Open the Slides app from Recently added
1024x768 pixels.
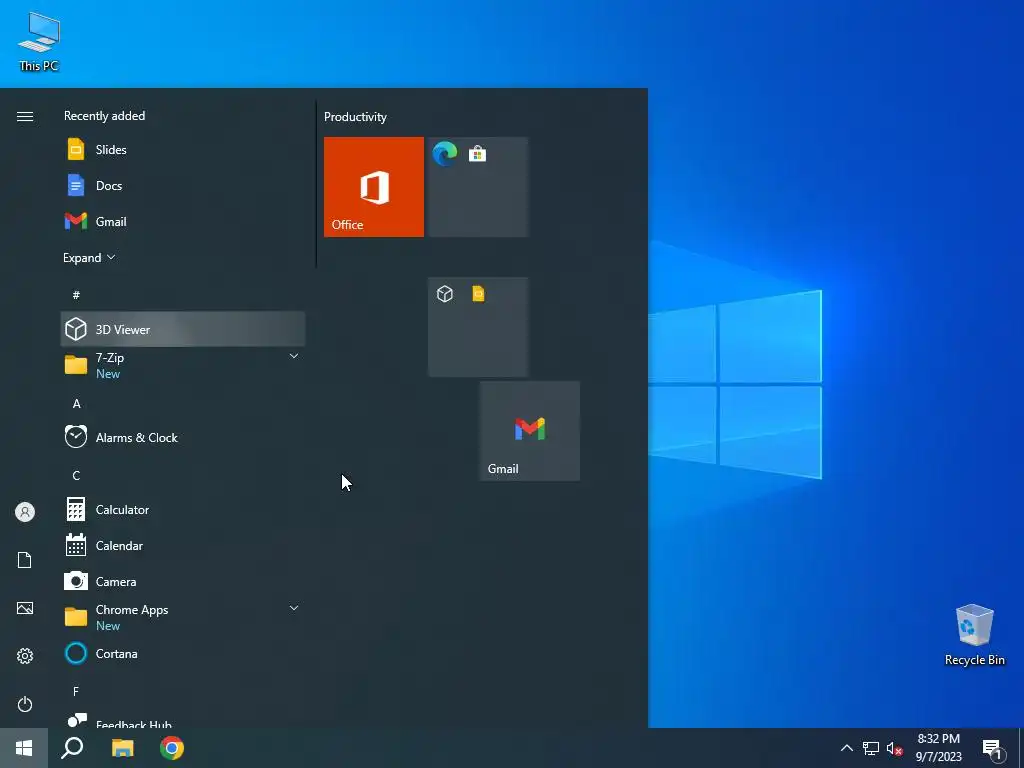point(183,150)
